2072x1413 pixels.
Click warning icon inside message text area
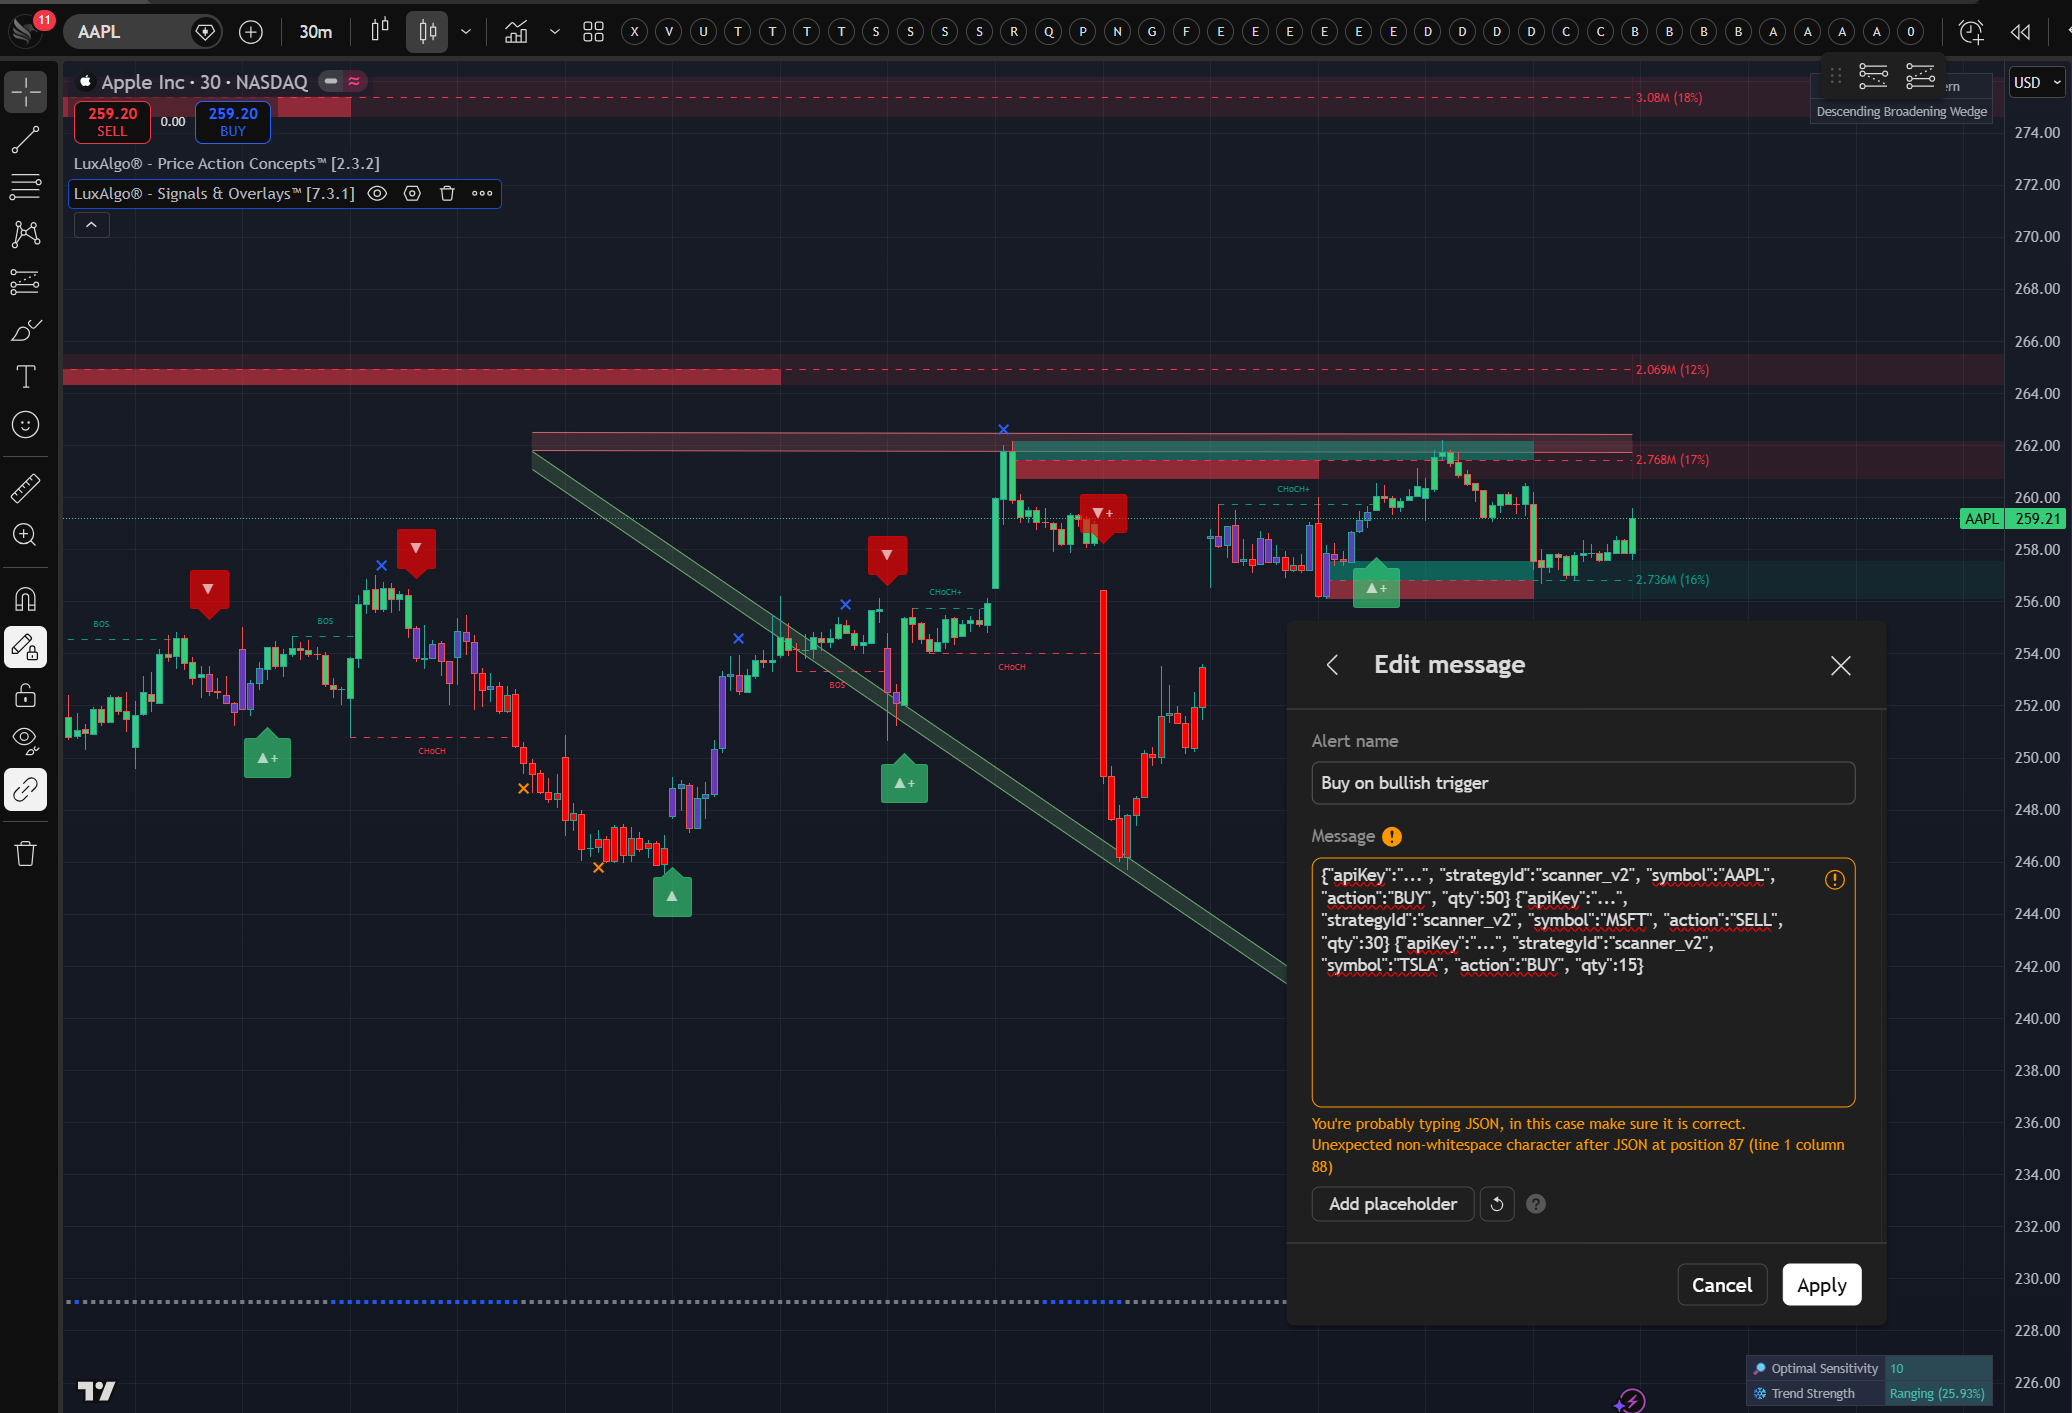[1834, 880]
